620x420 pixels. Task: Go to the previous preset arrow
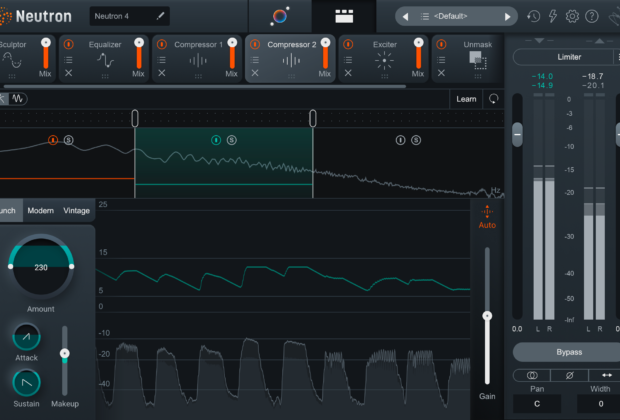click(x=405, y=17)
